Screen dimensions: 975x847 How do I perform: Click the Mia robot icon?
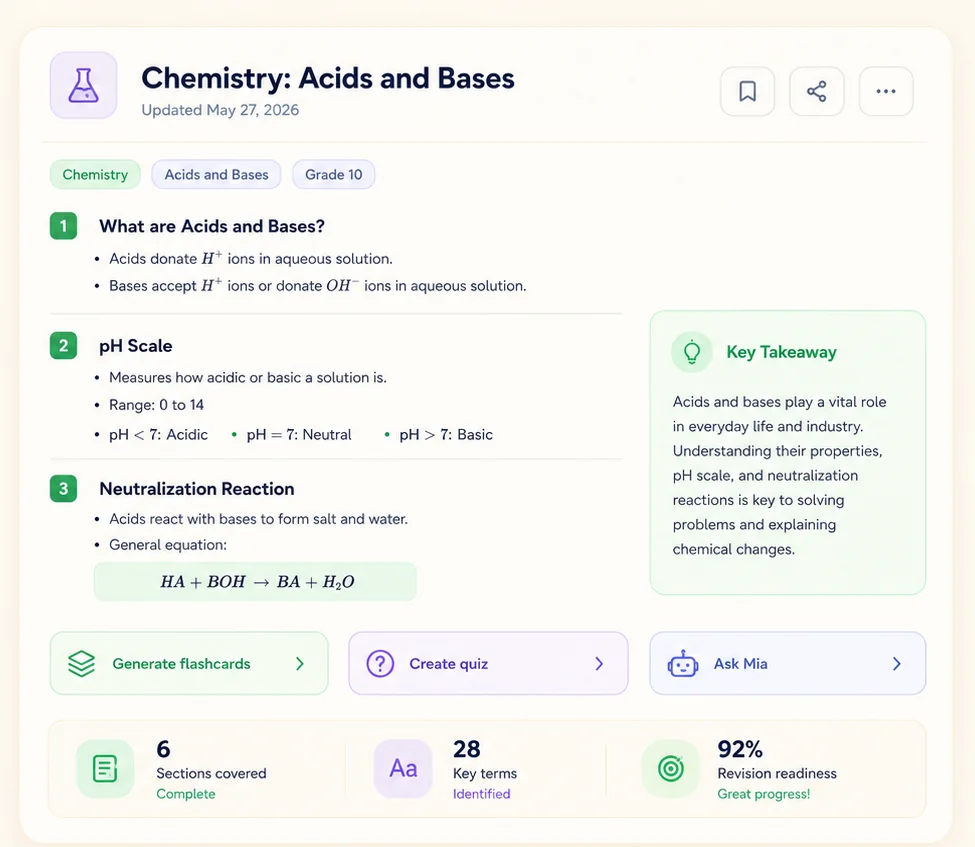point(683,664)
